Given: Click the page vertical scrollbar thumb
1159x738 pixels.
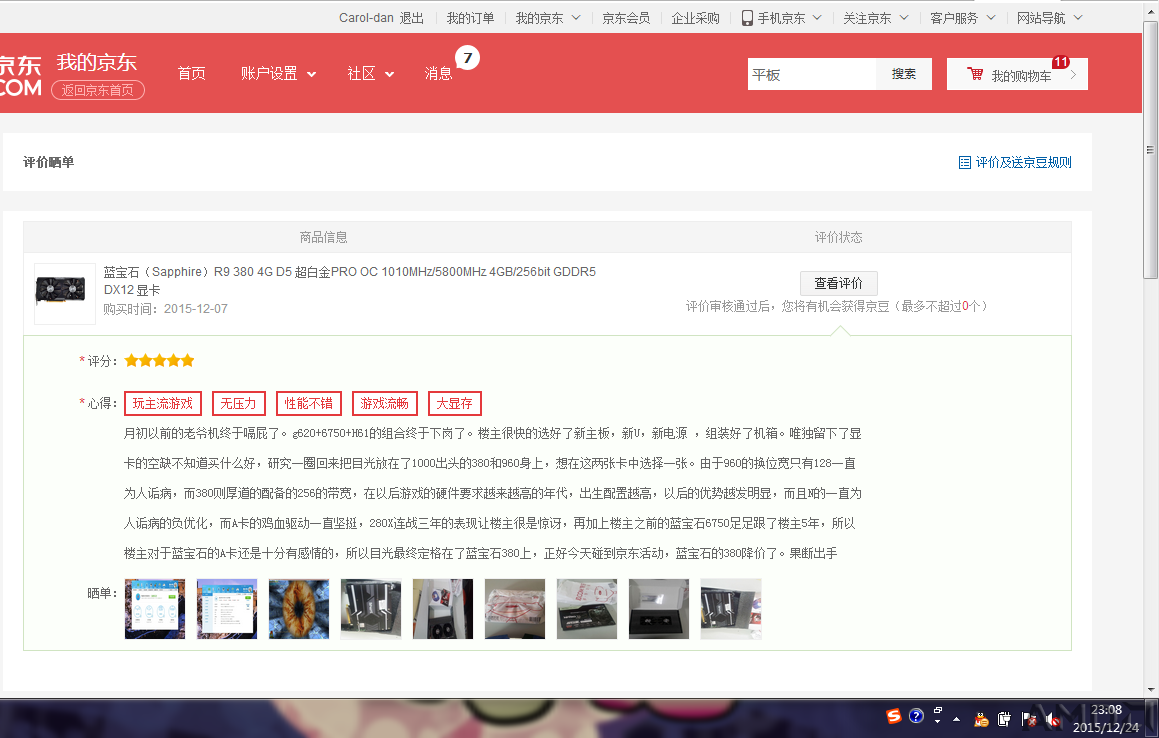Looking at the screenshot, I should (1150, 150).
